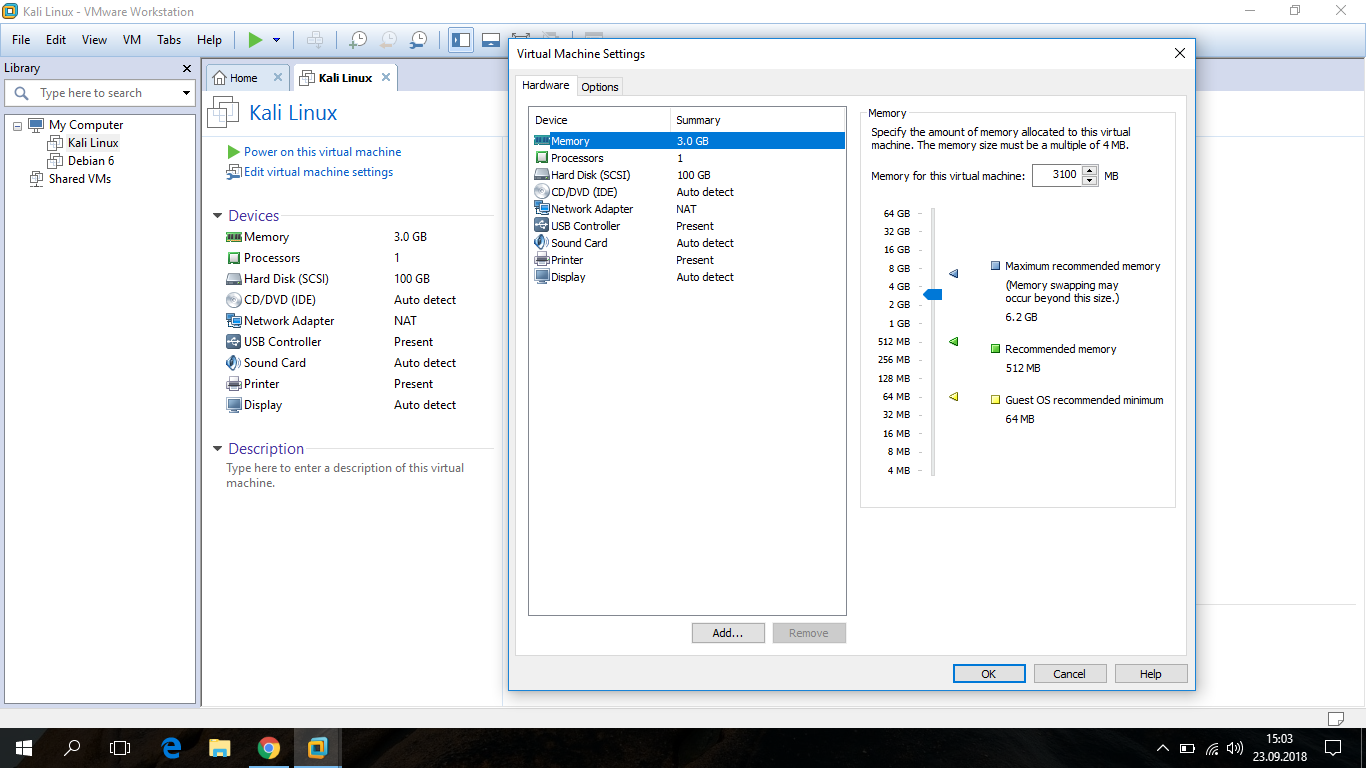Open the VM menu

point(132,40)
